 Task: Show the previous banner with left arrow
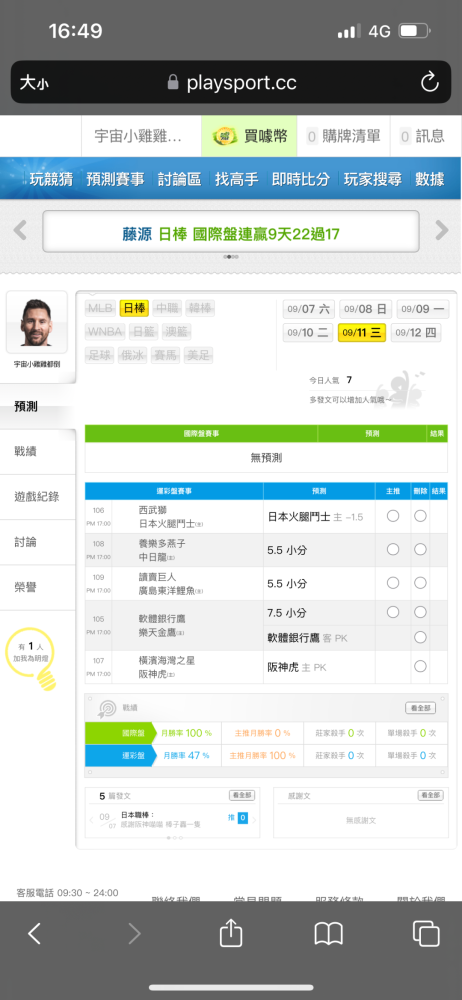(20, 230)
